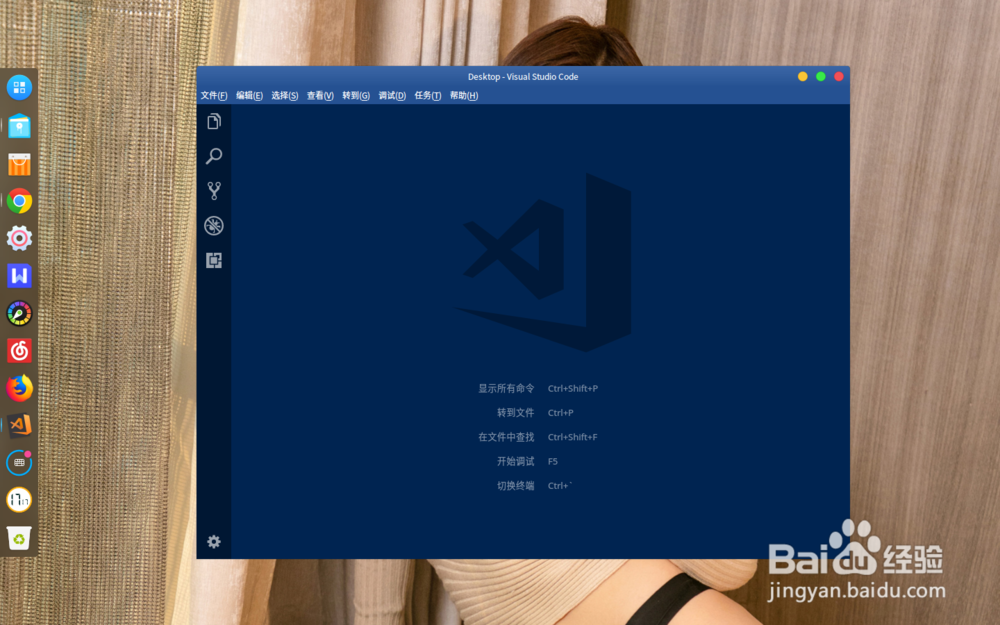
Task: Open the app store bag in the dock
Action: (x=19, y=164)
